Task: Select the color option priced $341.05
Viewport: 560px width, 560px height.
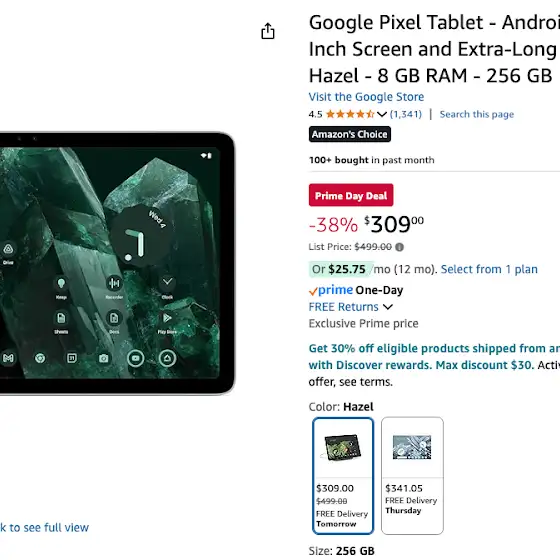Action: pos(412,475)
